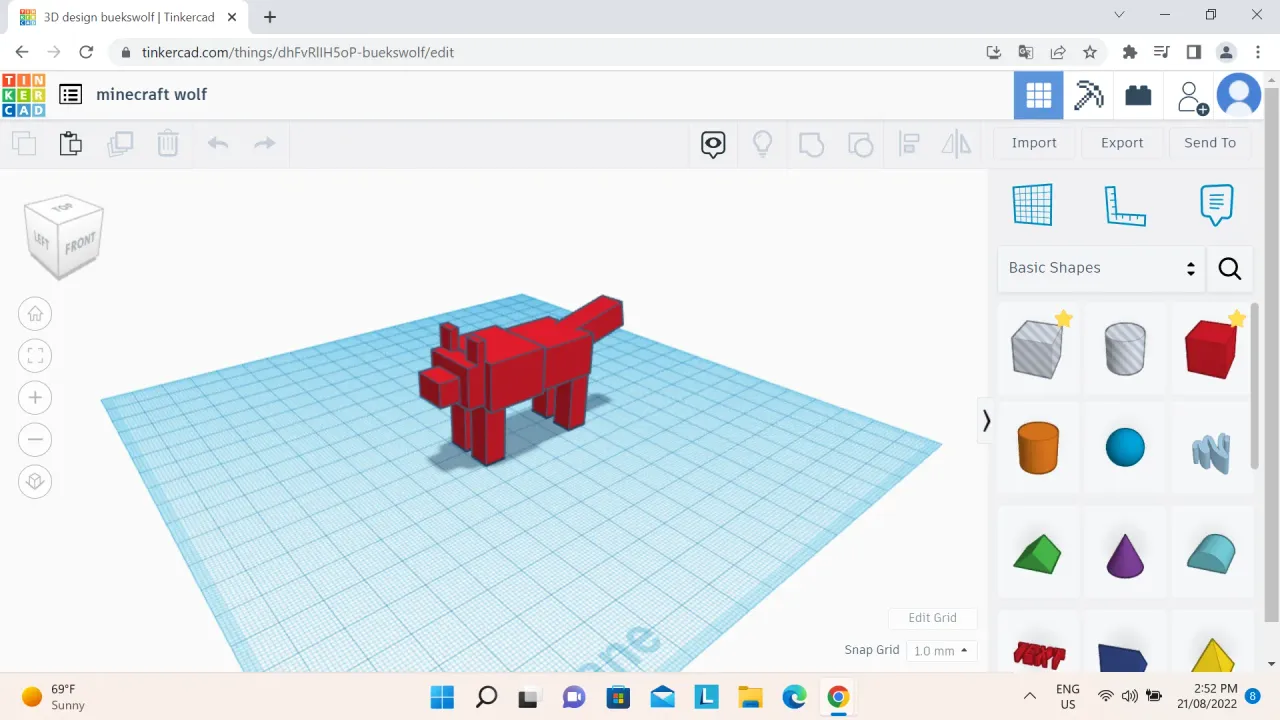This screenshot has width=1280, height=720.
Task: Pick the teal Round Roof shape
Action: click(x=1212, y=553)
